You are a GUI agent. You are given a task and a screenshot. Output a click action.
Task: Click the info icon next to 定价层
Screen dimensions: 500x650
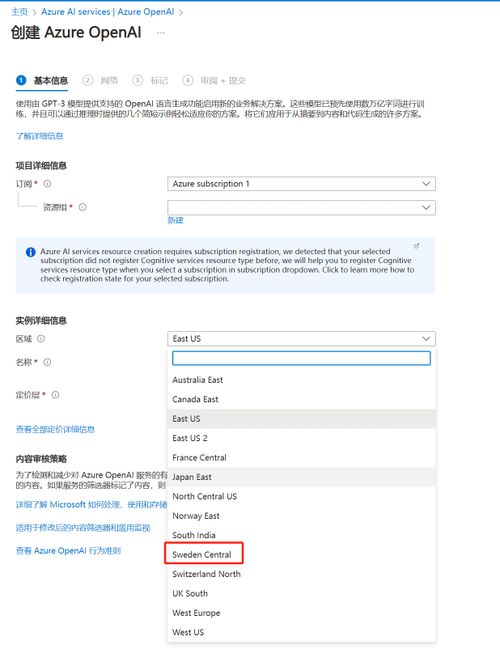[x=55, y=395]
